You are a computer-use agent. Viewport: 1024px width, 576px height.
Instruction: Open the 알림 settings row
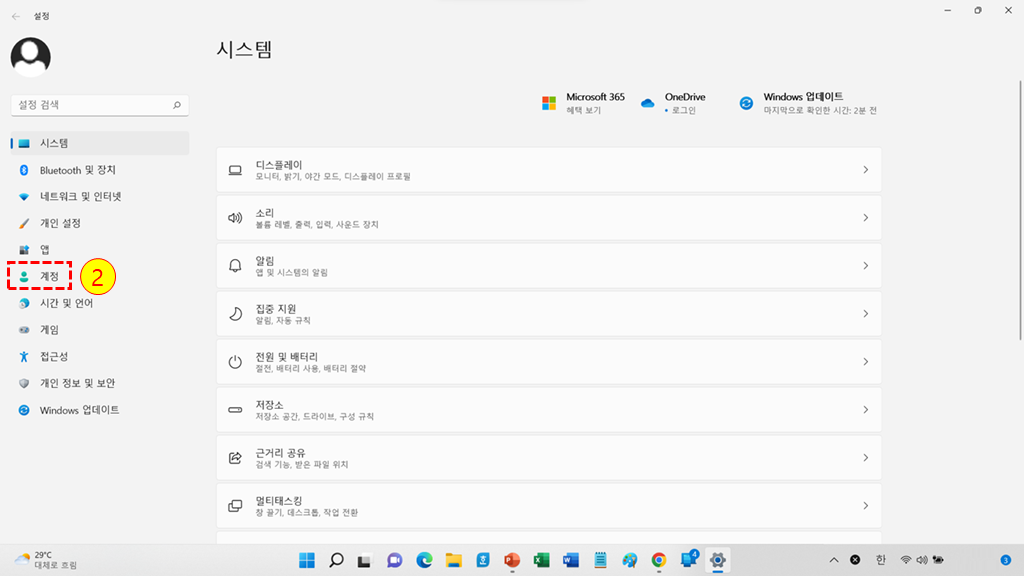549,266
